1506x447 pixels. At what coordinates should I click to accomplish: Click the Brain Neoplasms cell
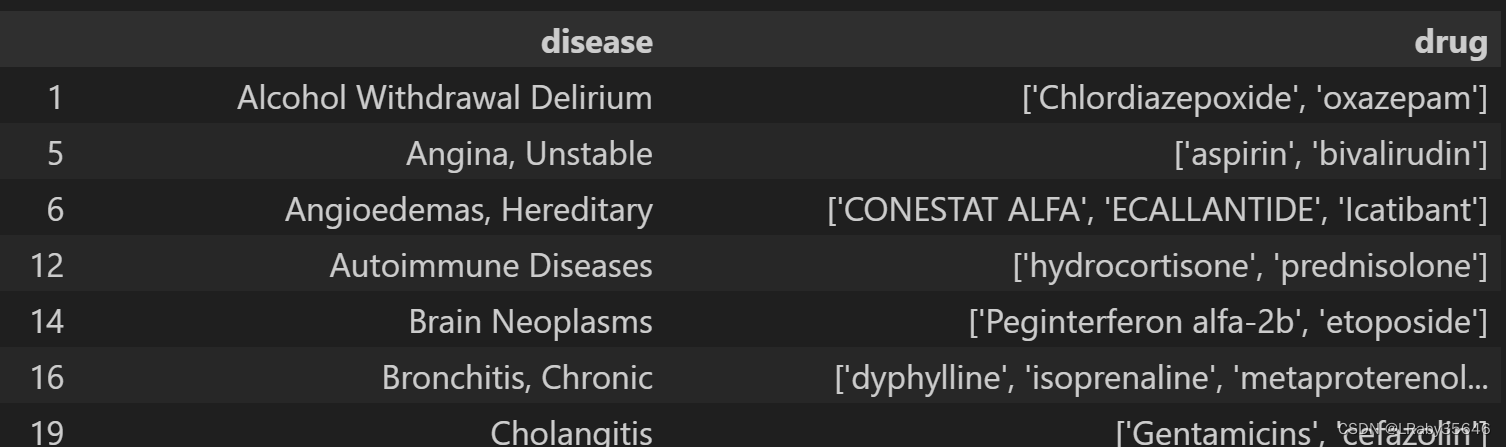[531, 323]
